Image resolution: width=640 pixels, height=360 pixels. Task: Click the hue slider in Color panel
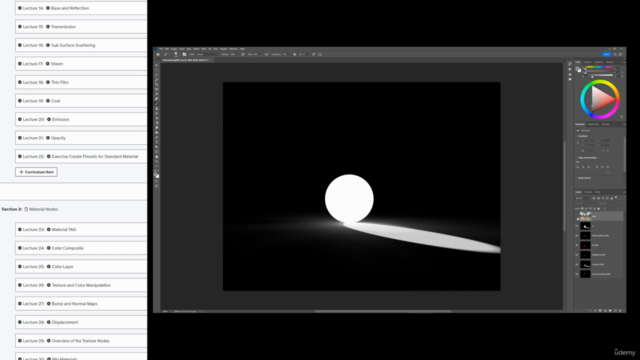tap(599, 67)
